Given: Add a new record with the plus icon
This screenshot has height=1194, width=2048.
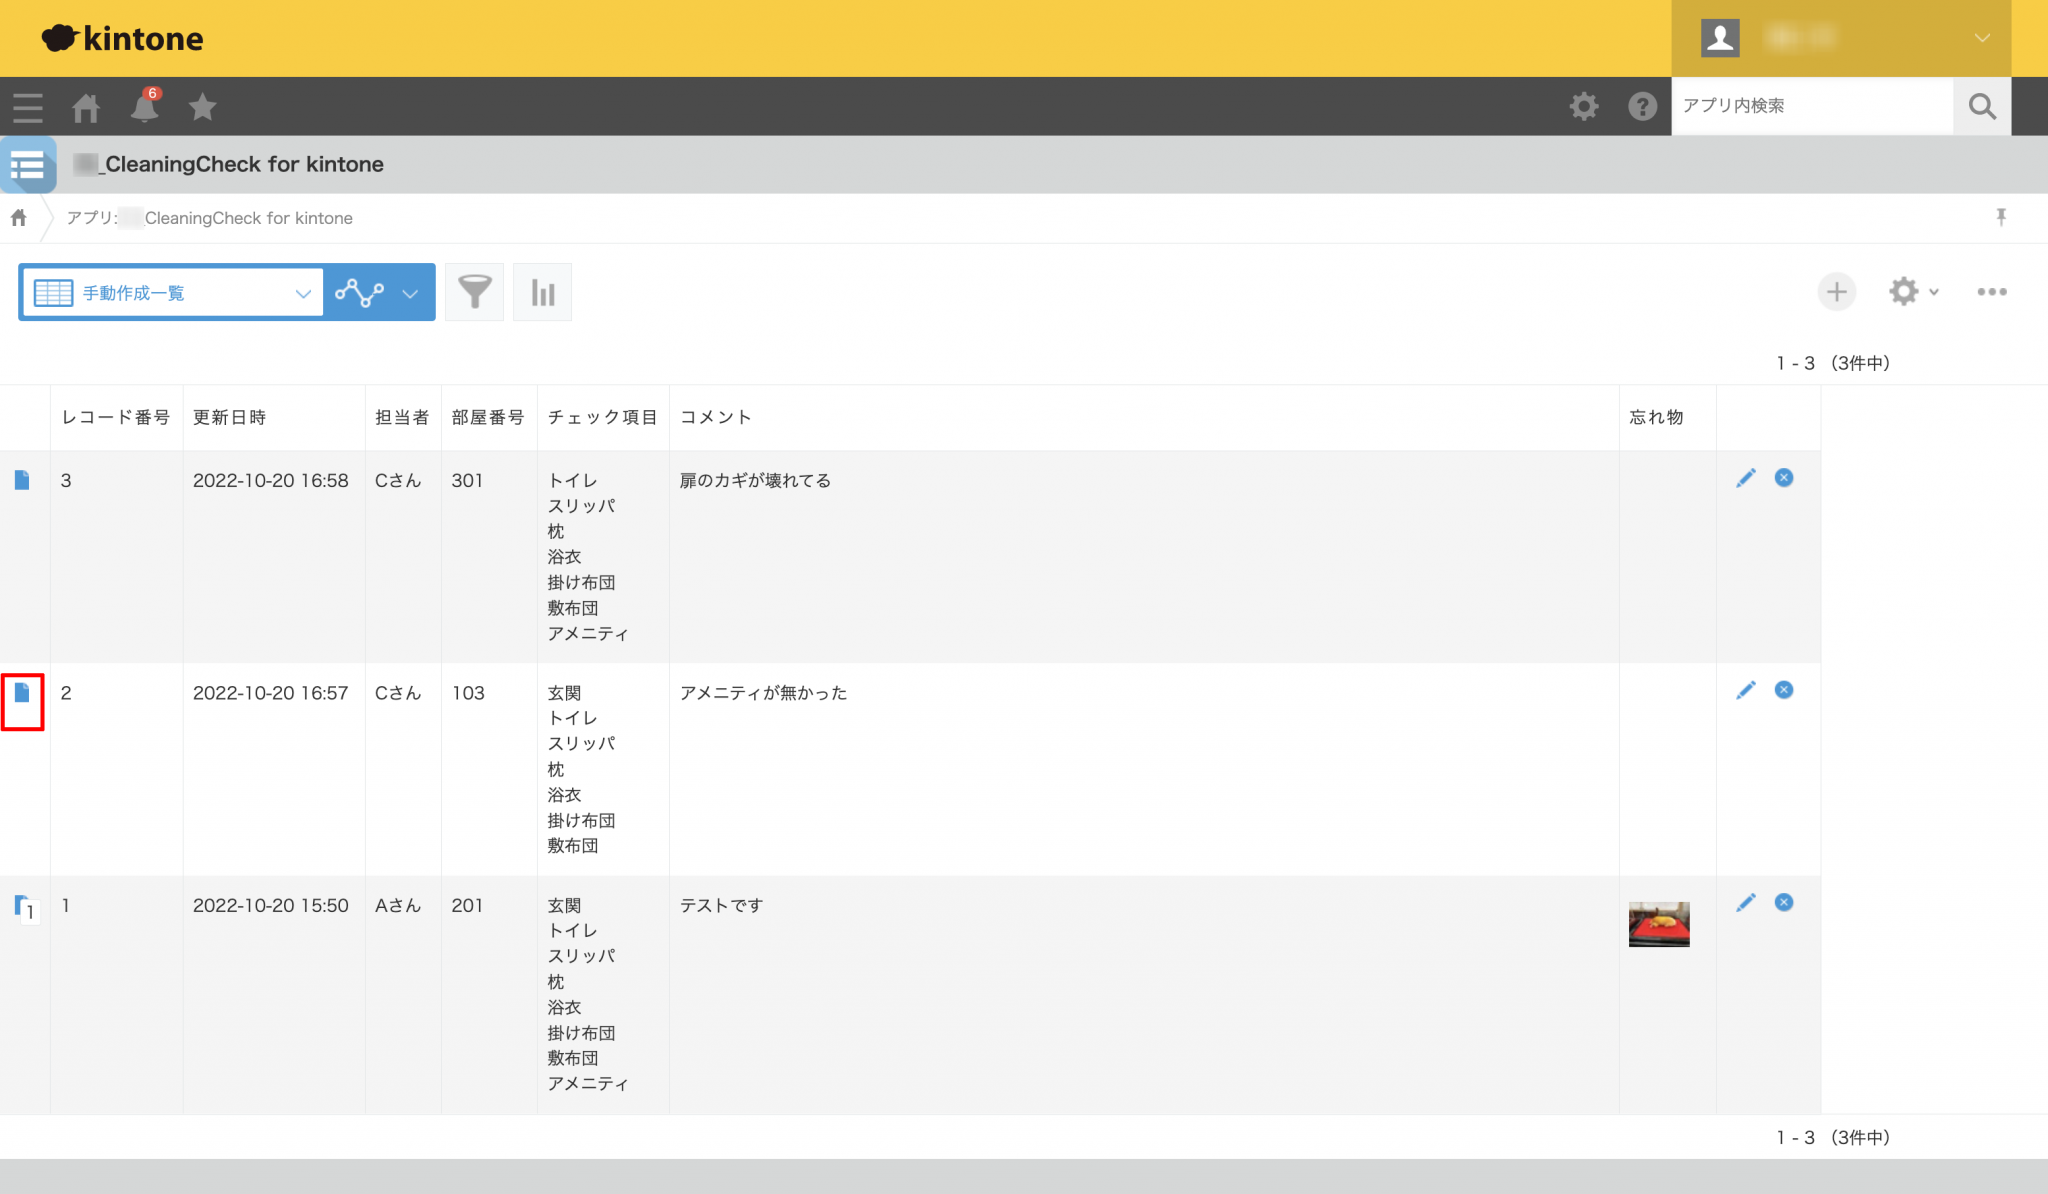Looking at the screenshot, I should pyautogui.click(x=1836, y=291).
